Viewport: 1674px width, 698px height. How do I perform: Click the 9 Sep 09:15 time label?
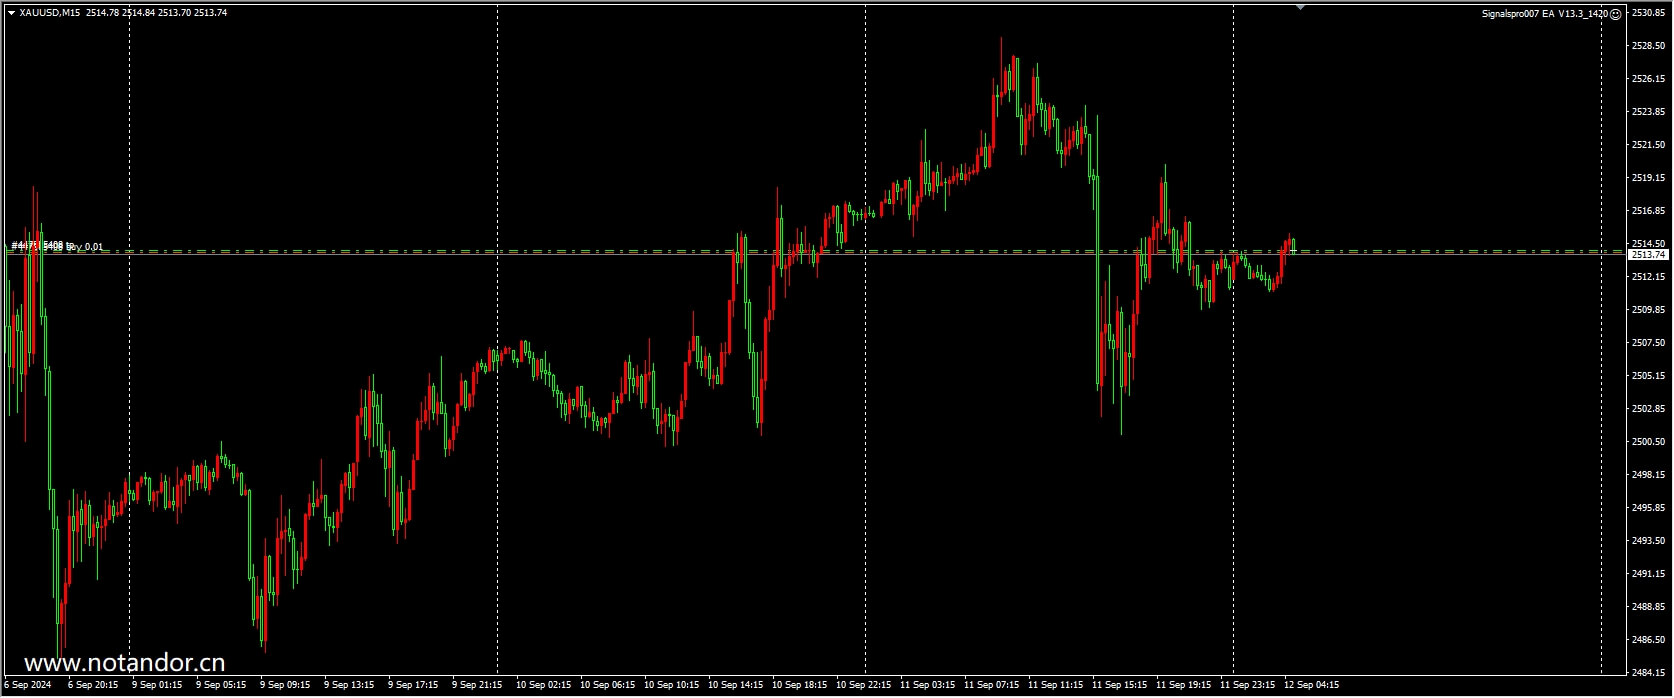tap(285, 686)
